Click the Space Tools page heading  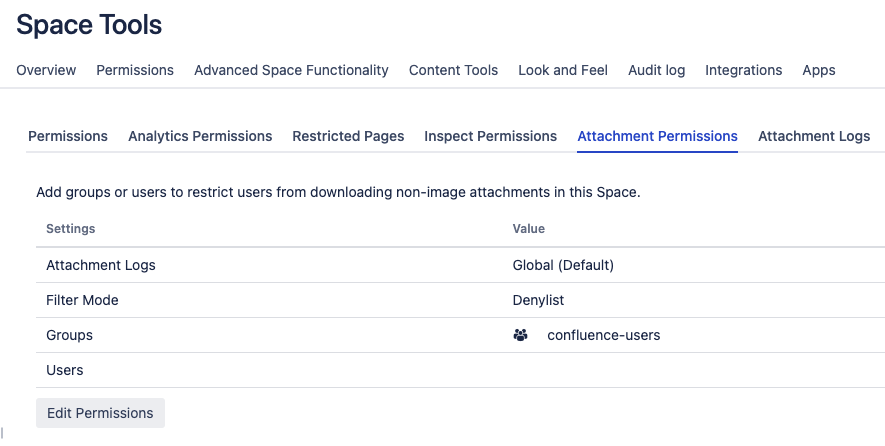(89, 25)
